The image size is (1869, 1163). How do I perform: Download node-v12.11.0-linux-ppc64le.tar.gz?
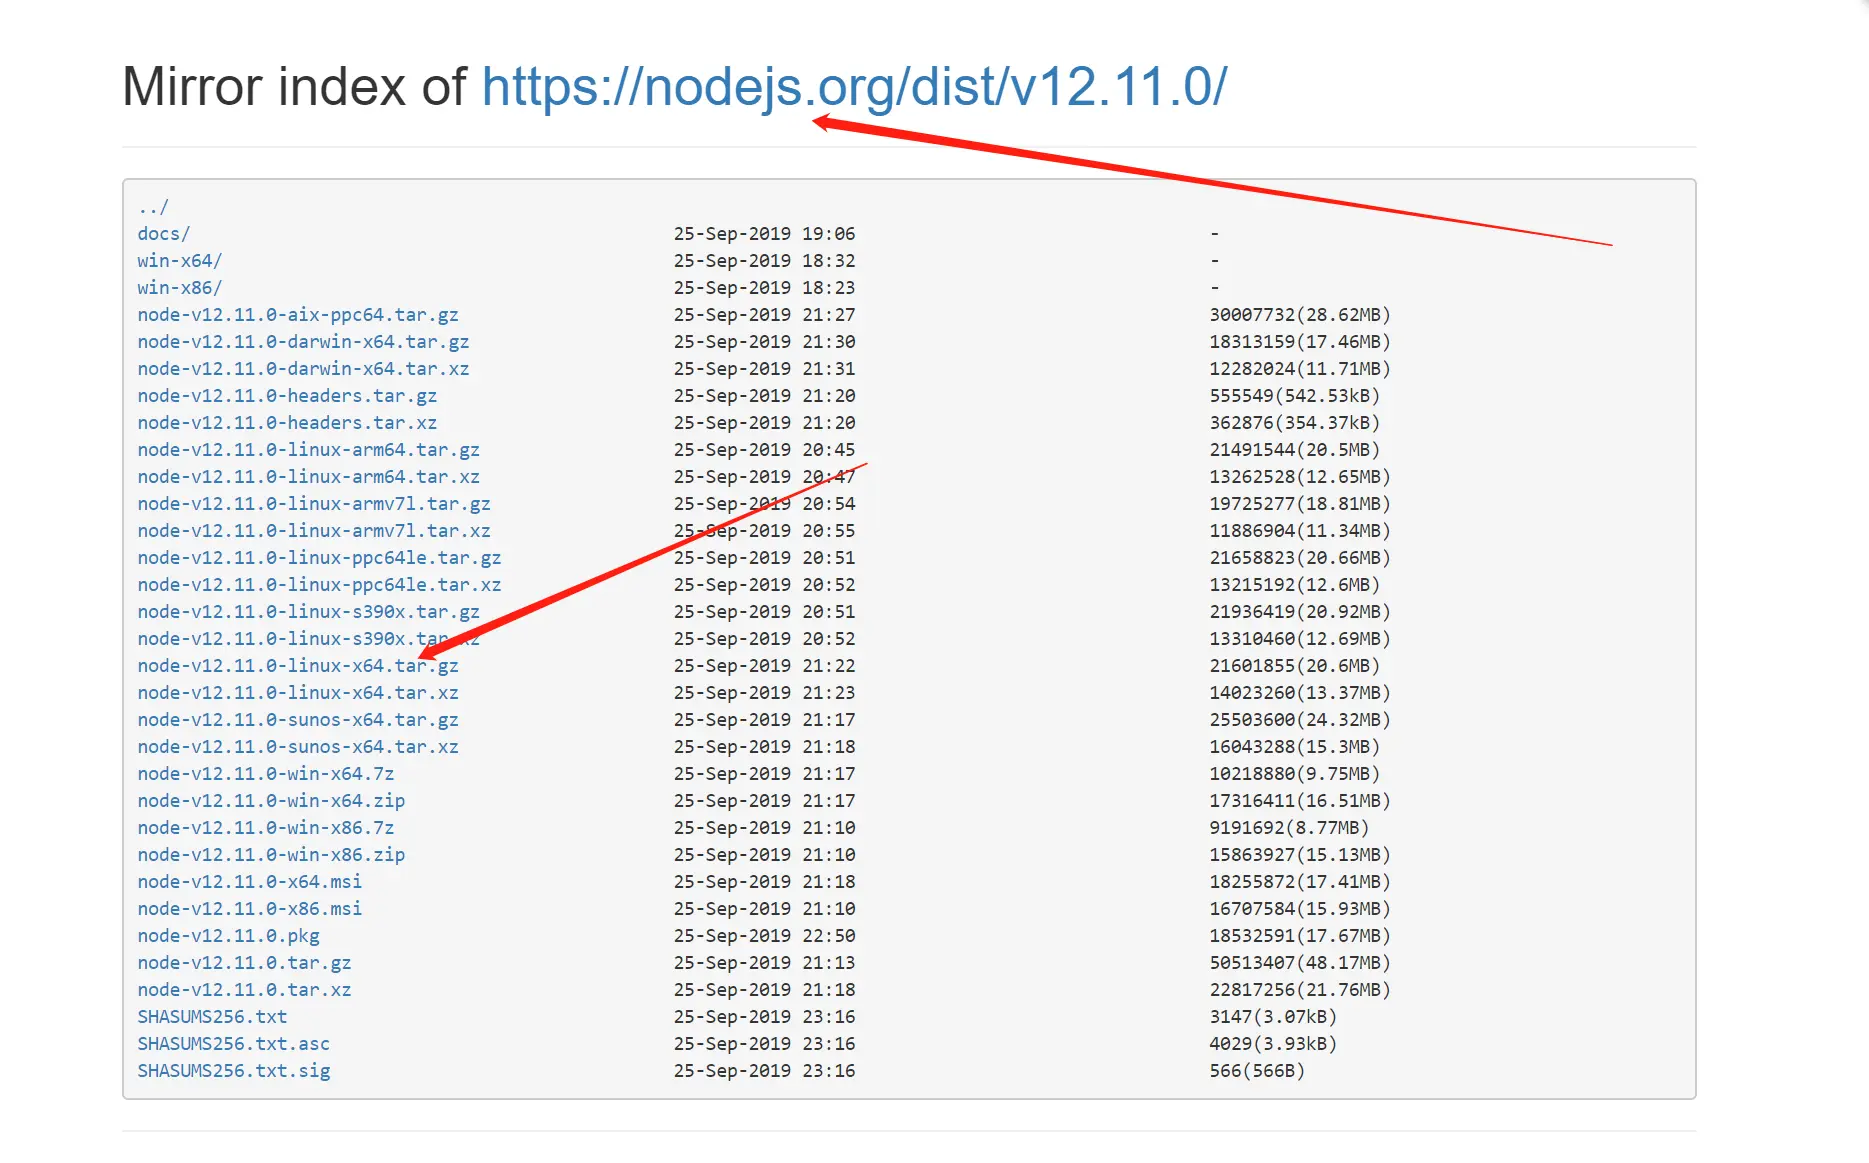click(320, 558)
